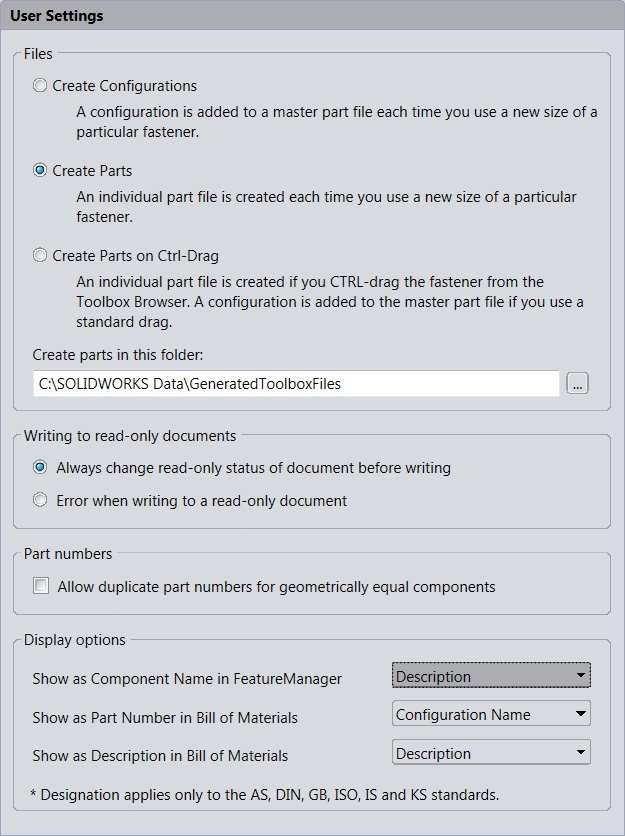Expand the Part Number in Bill of Materials dropdown

tap(491, 713)
